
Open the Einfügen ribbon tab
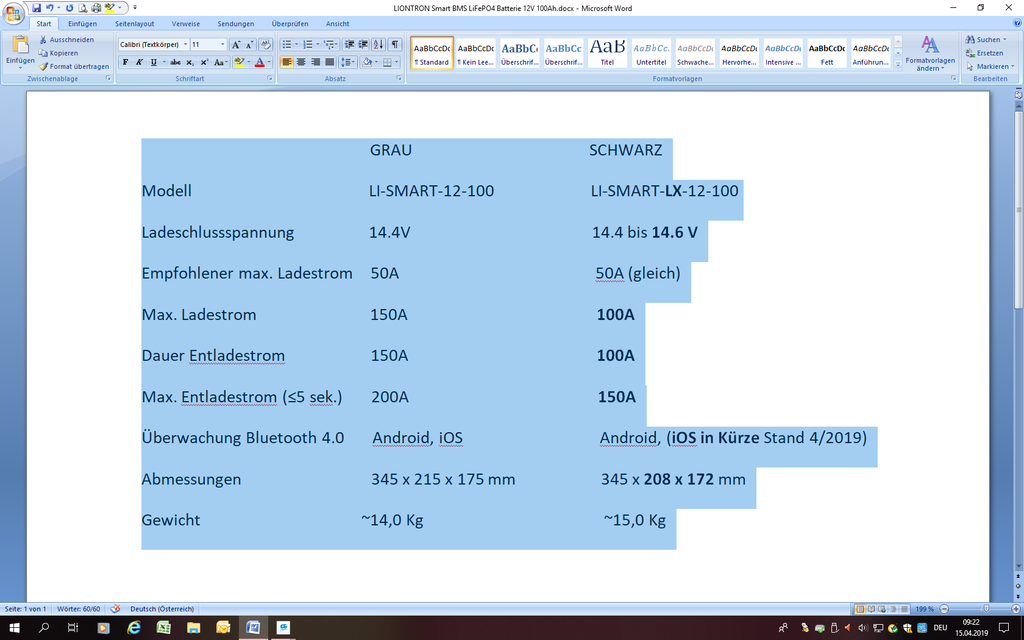pyautogui.click(x=82, y=24)
